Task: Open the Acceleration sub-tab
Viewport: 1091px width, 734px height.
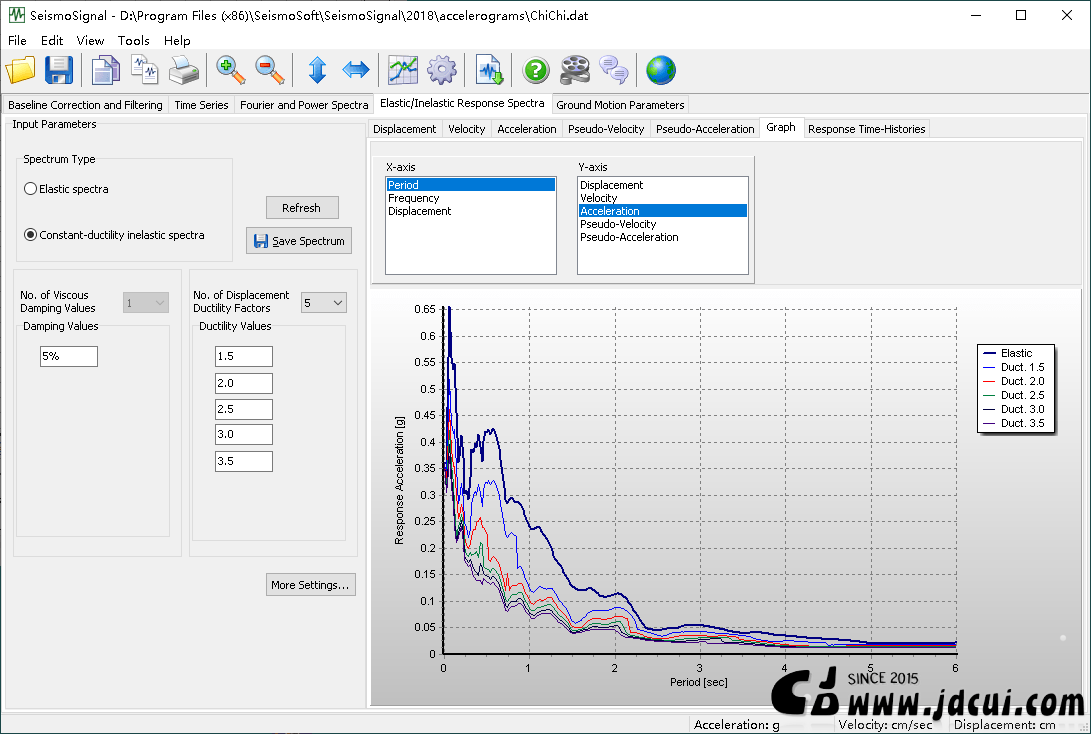Action: 527,129
